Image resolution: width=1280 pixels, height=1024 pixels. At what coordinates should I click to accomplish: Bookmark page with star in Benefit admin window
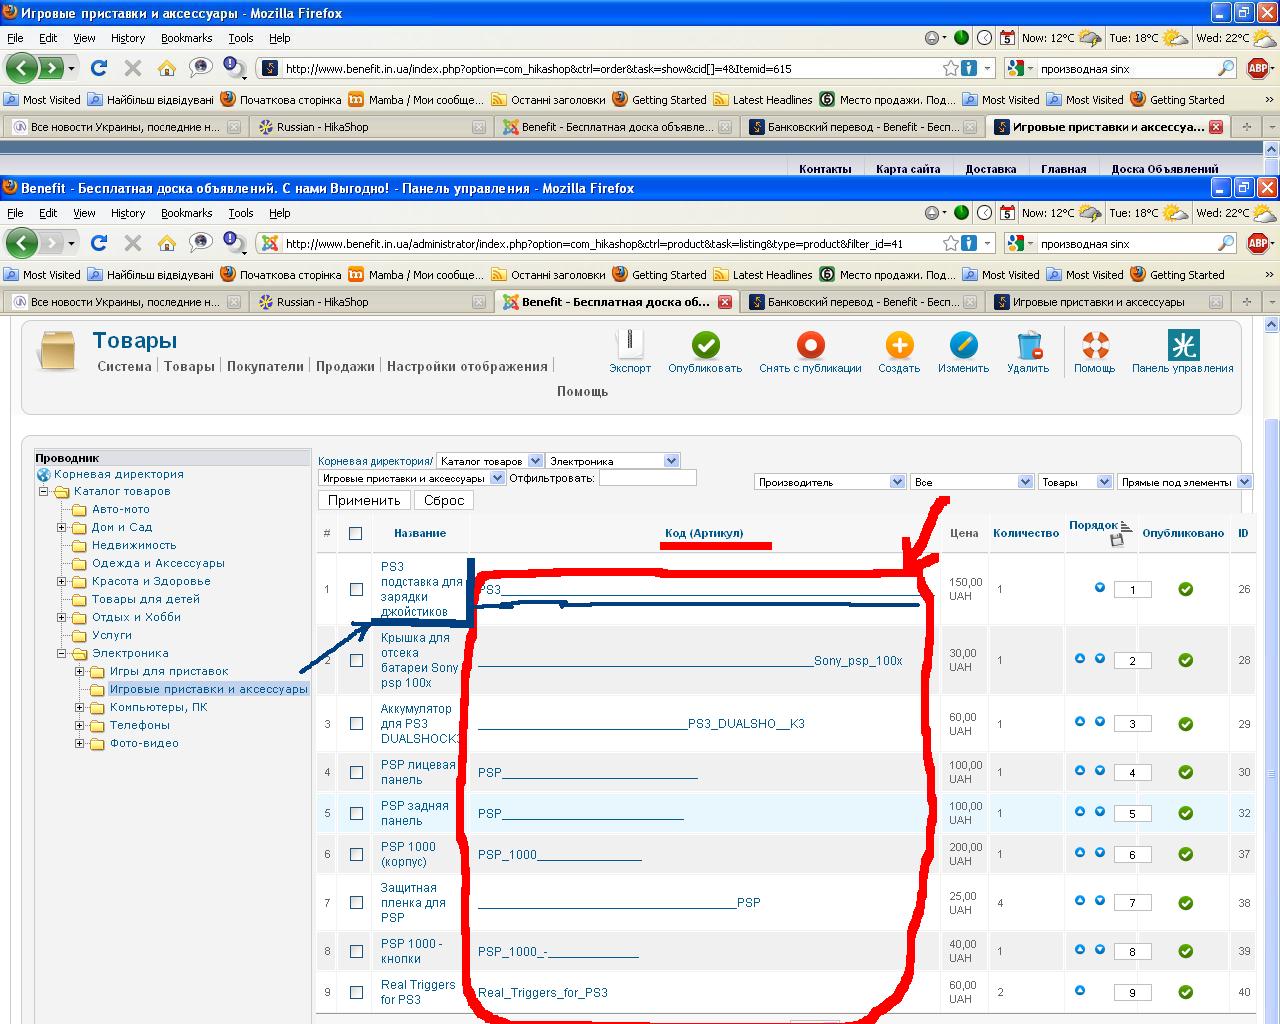coord(952,243)
